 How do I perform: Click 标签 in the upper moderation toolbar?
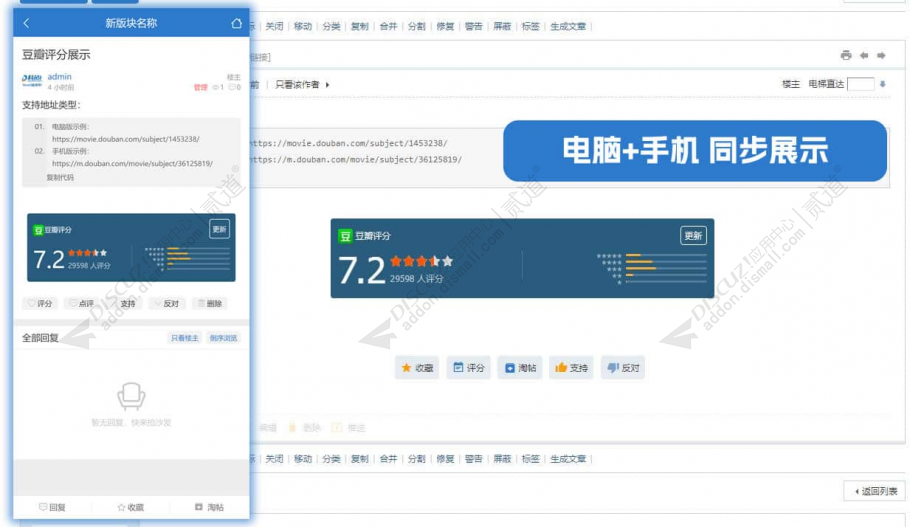[x=530, y=26]
